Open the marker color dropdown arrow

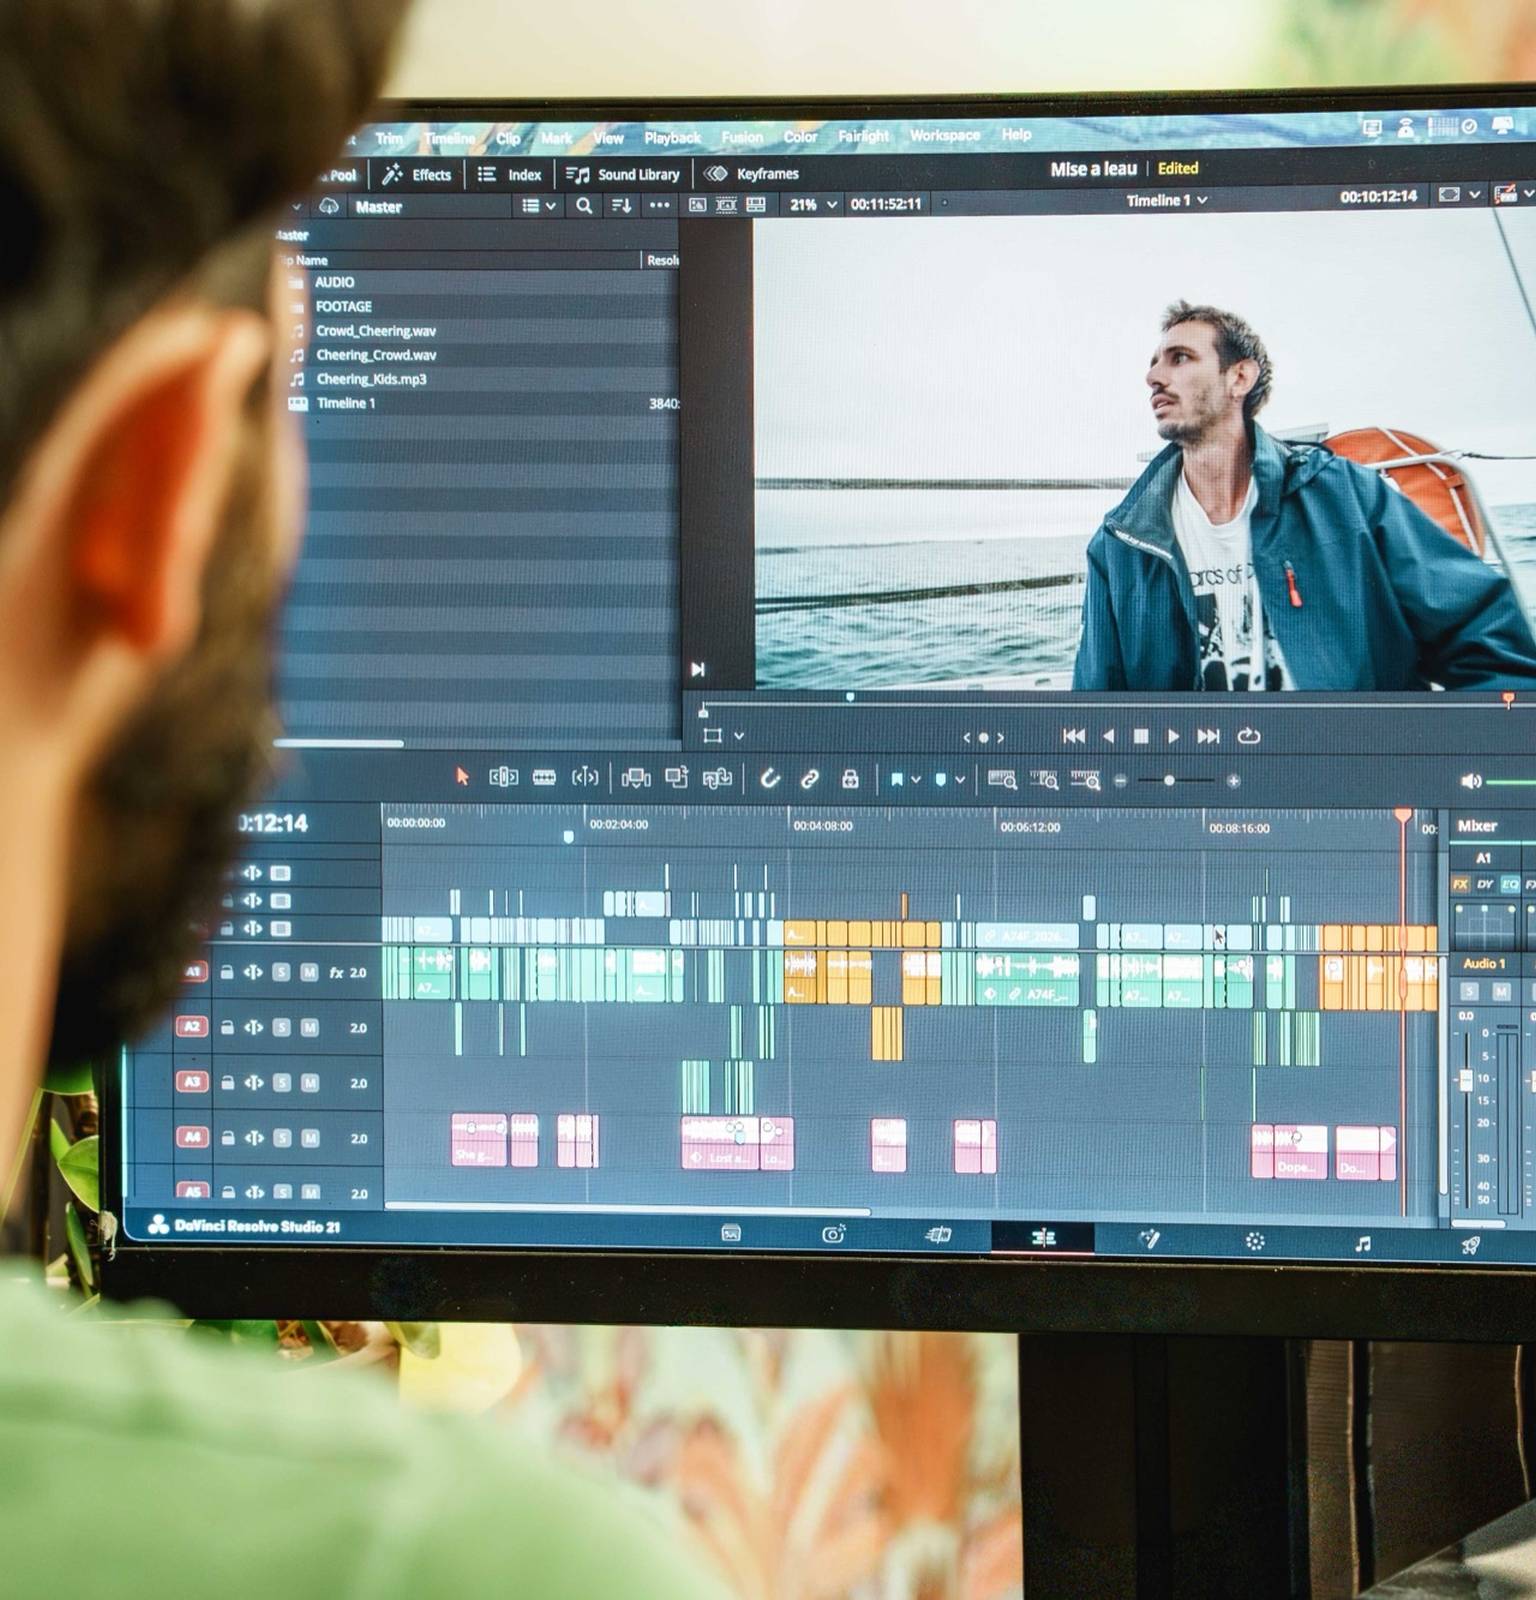tap(960, 779)
